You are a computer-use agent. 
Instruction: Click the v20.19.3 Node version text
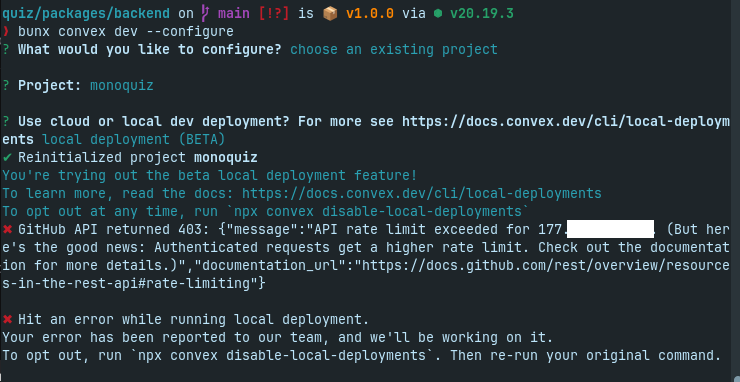tap(482, 14)
